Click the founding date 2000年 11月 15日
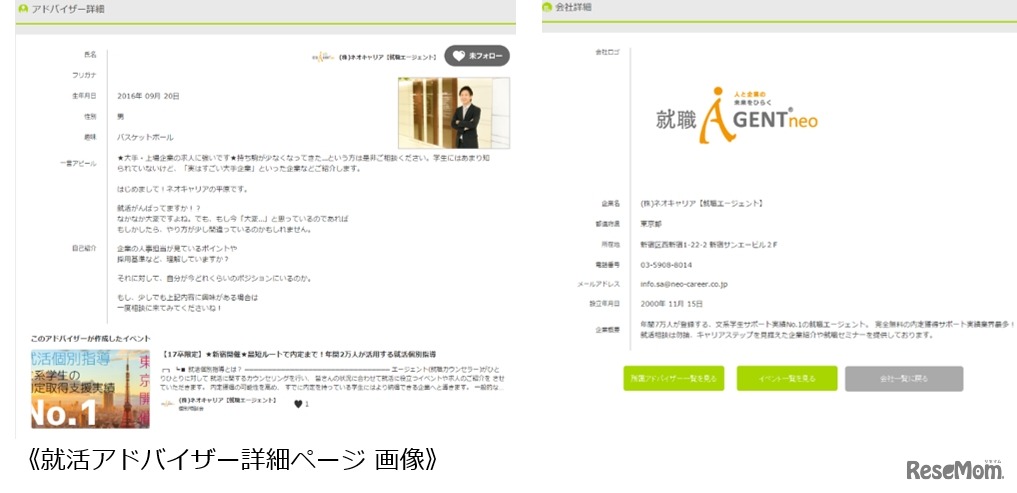Screen dimensions: 1017x493 671,304
